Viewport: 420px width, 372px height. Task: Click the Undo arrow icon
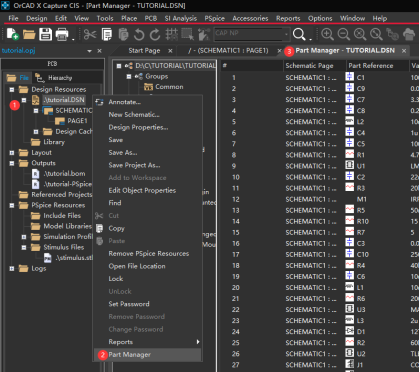(x=139, y=34)
